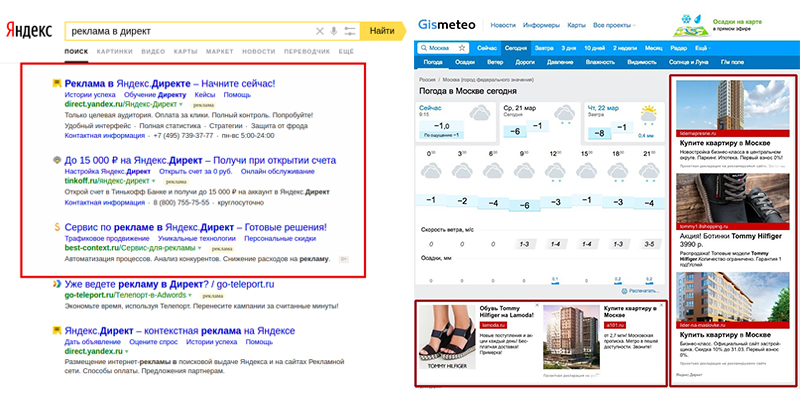Open dropdown arrow next to direct.yandex.ru/Яндекс-Директ

tap(181, 104)
